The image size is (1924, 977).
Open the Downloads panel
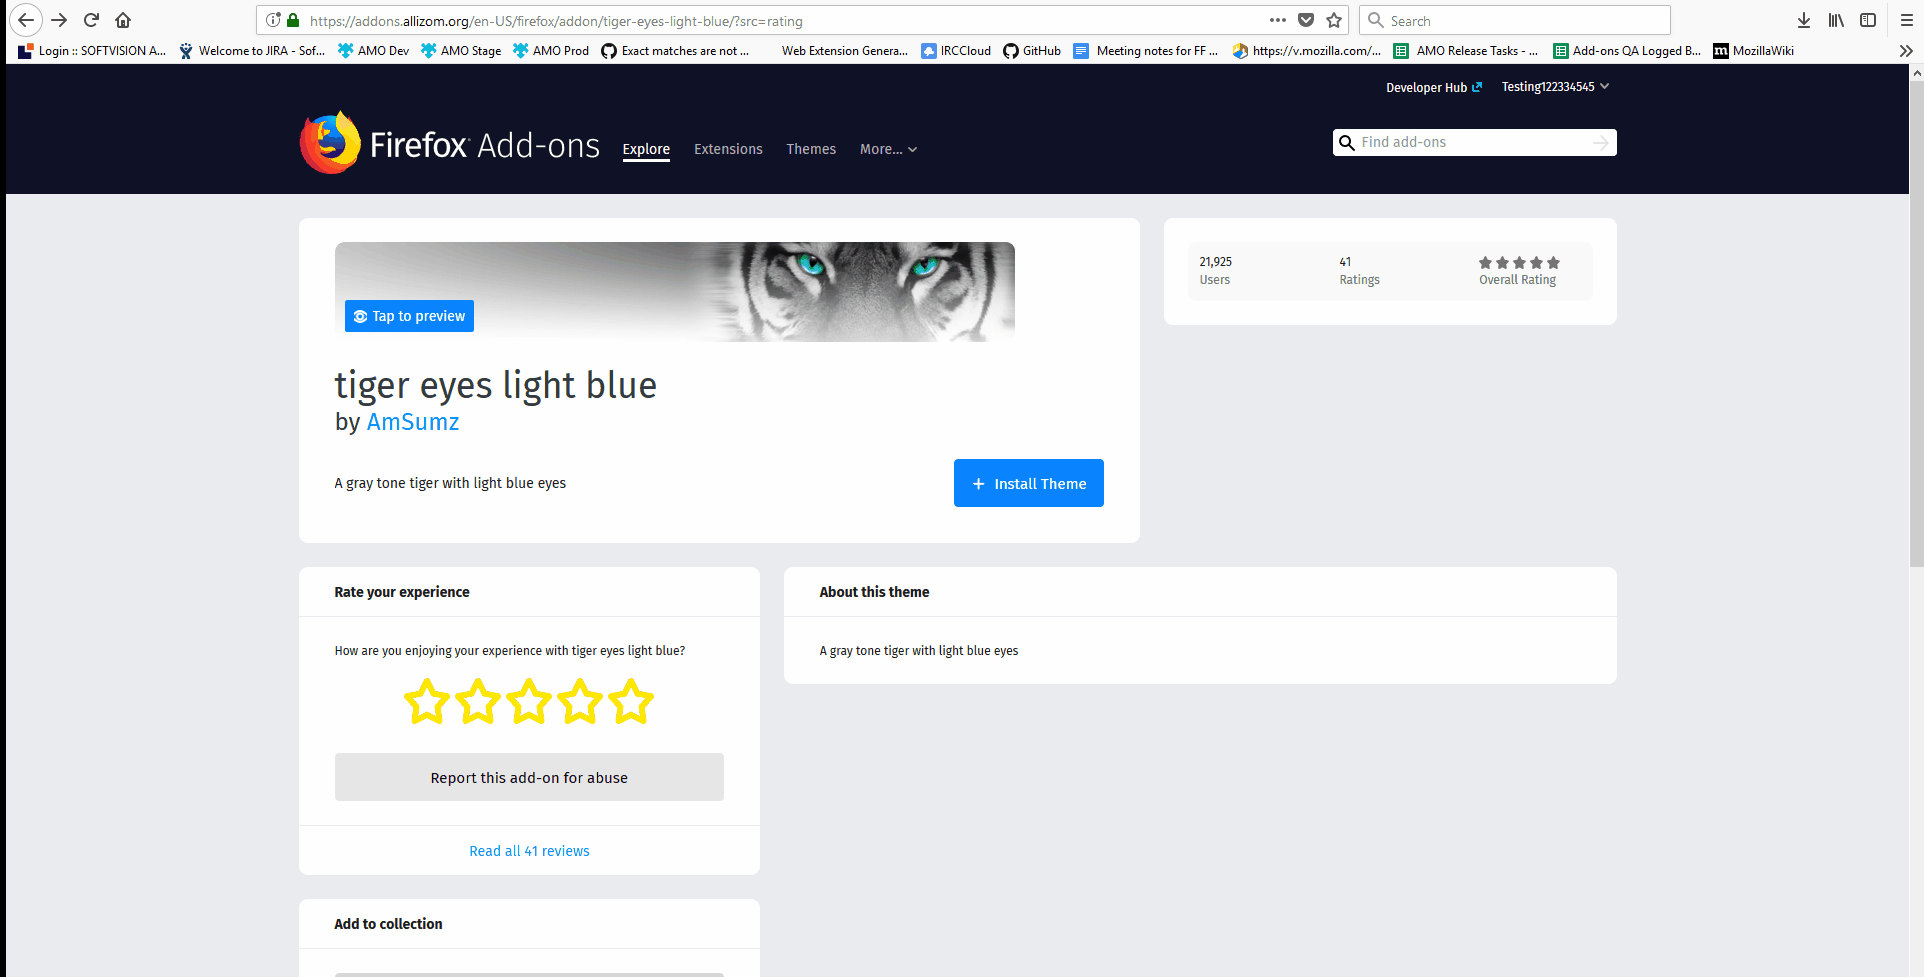(x=1804, y=20)
